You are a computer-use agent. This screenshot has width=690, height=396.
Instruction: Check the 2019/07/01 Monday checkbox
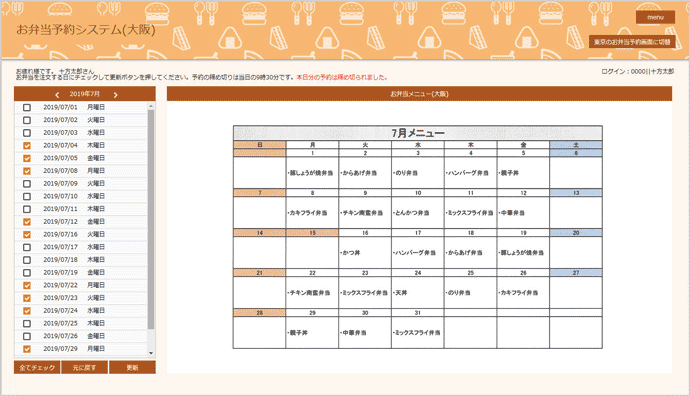27,107
